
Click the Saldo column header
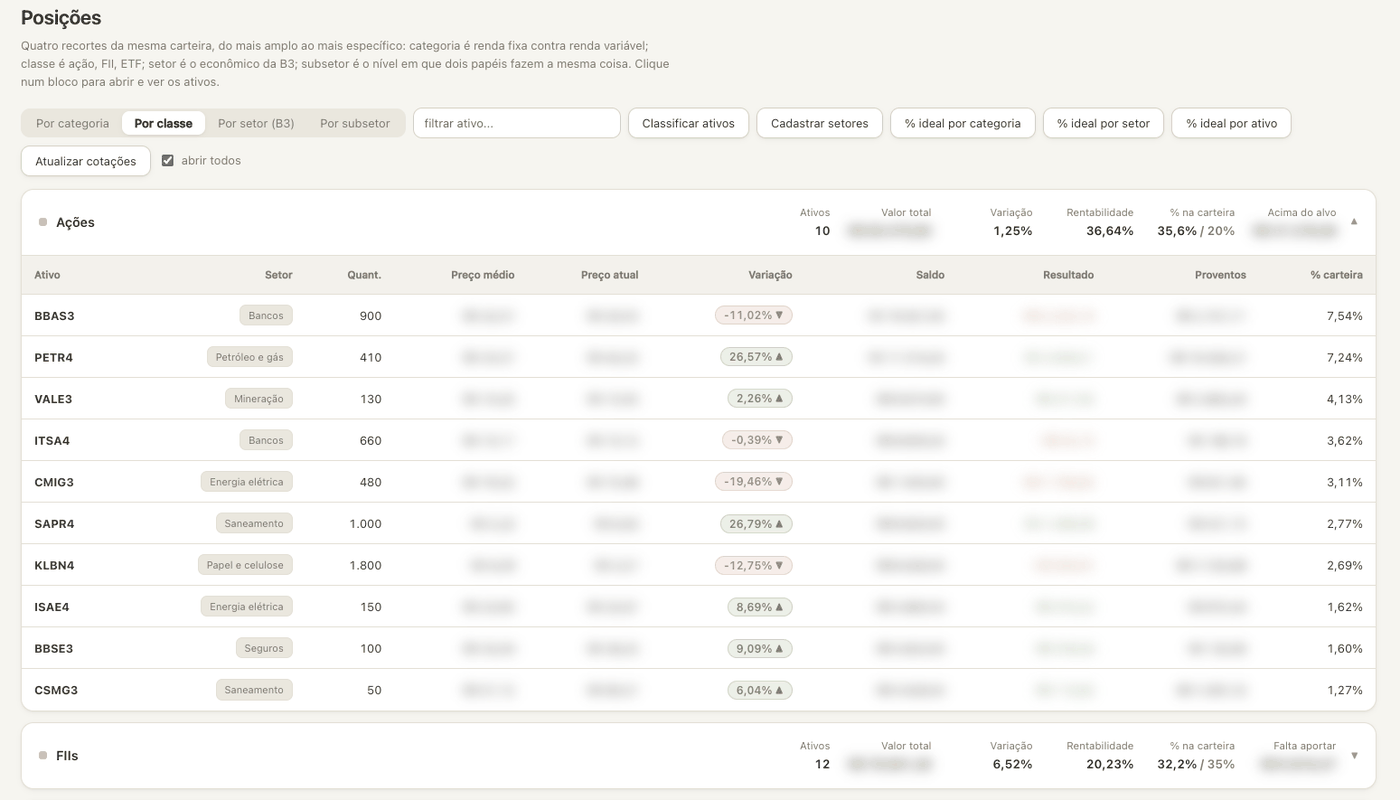[x=930, y=275]
